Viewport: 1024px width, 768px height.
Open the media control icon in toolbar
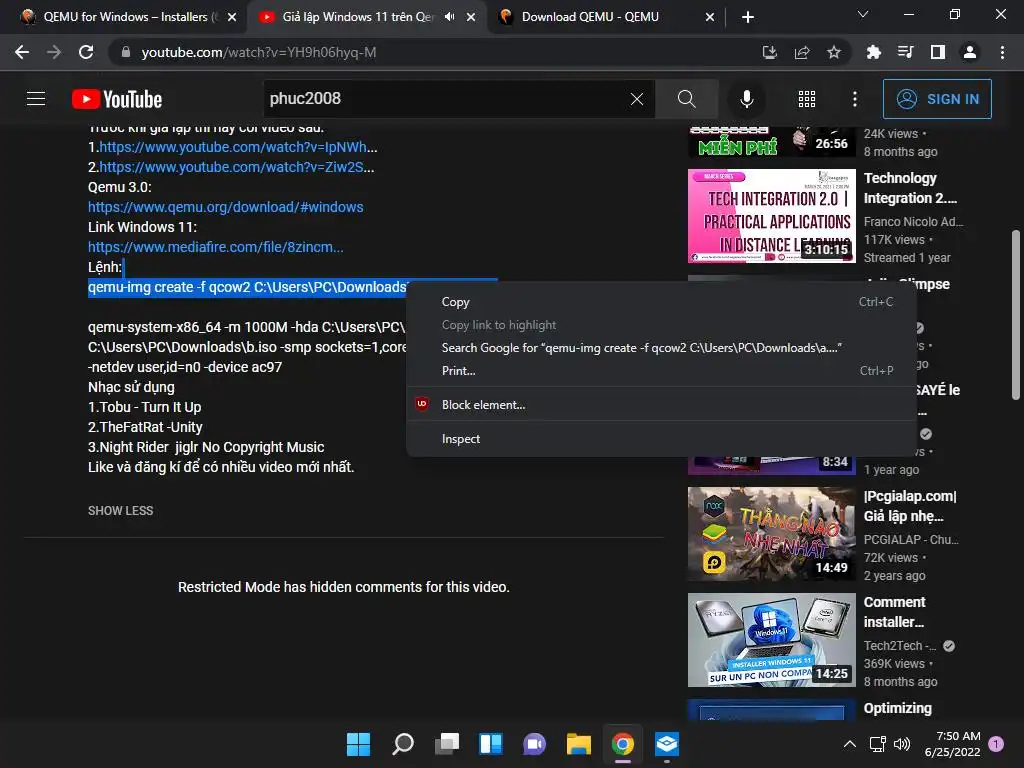click(905, 52)
